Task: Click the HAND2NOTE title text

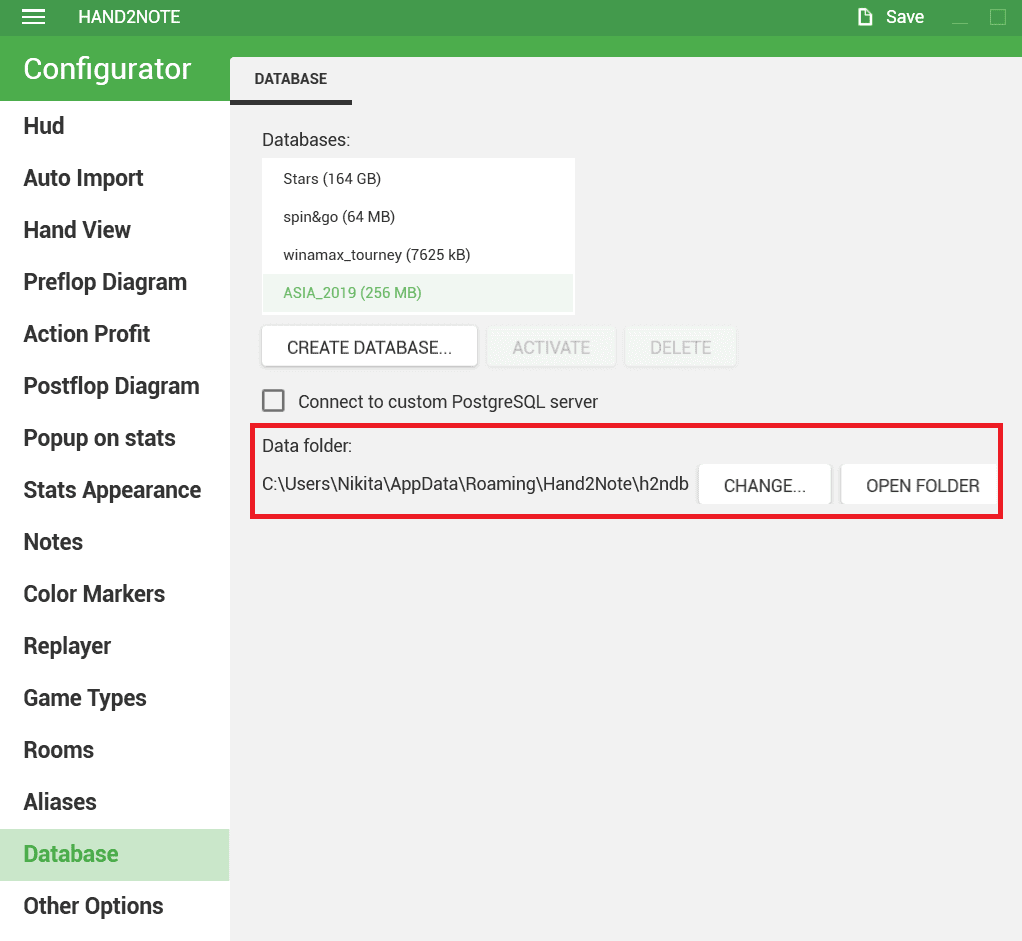Action: point(129,17)
